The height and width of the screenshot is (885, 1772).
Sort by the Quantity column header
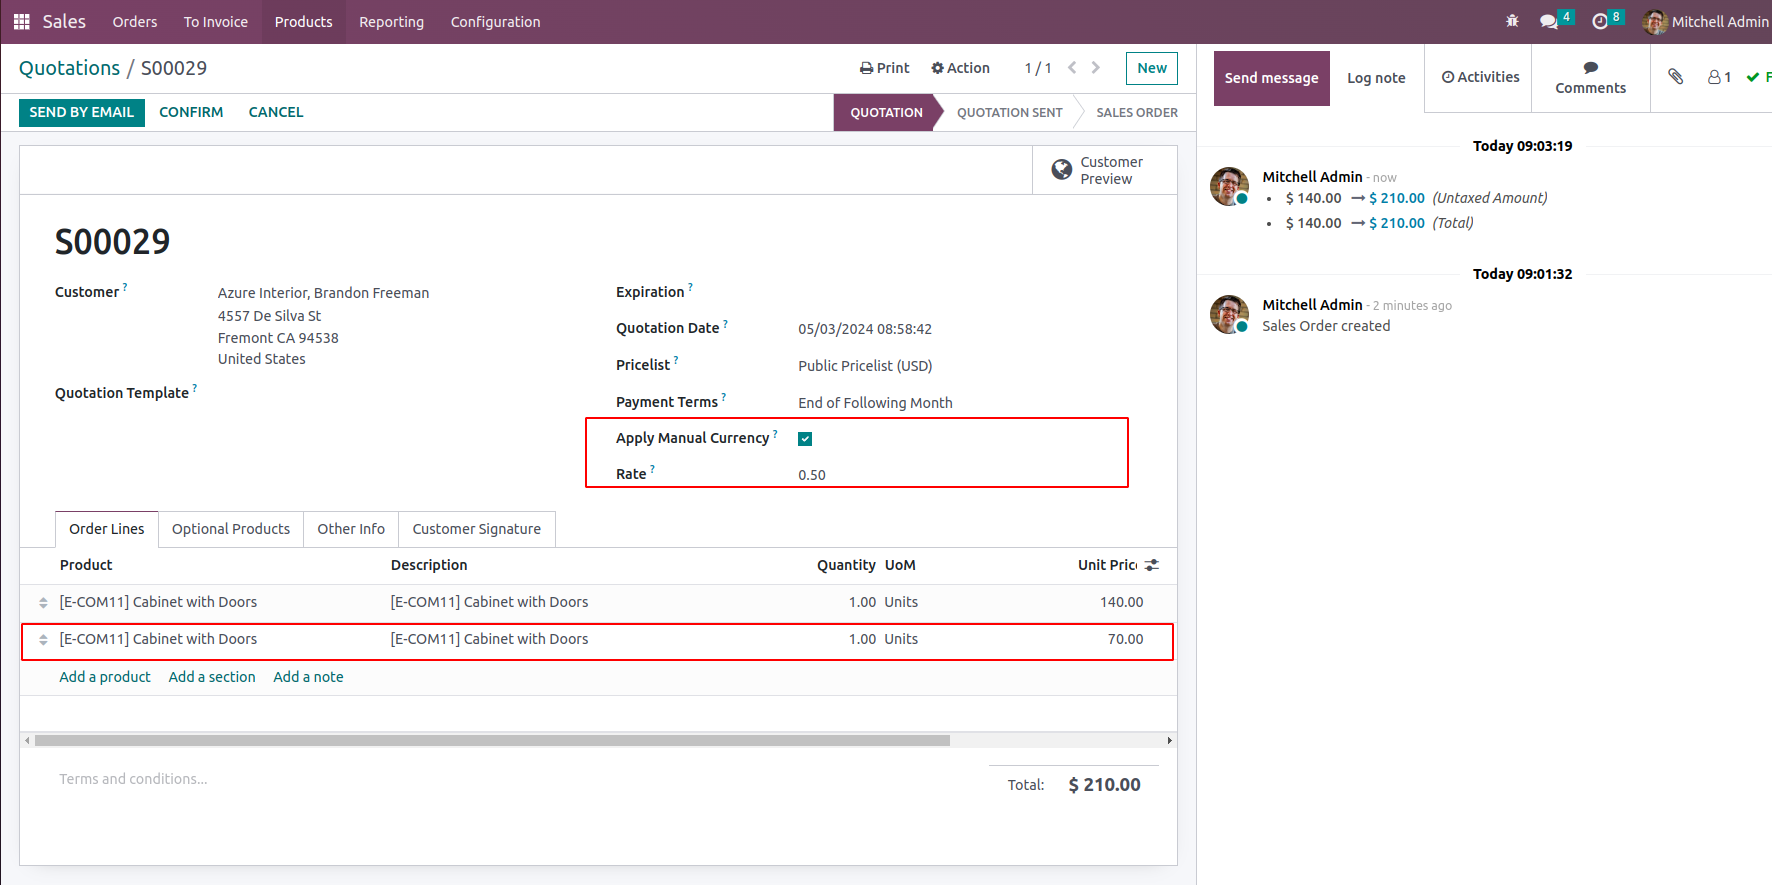pyautogui.click(x=846, y=565)
